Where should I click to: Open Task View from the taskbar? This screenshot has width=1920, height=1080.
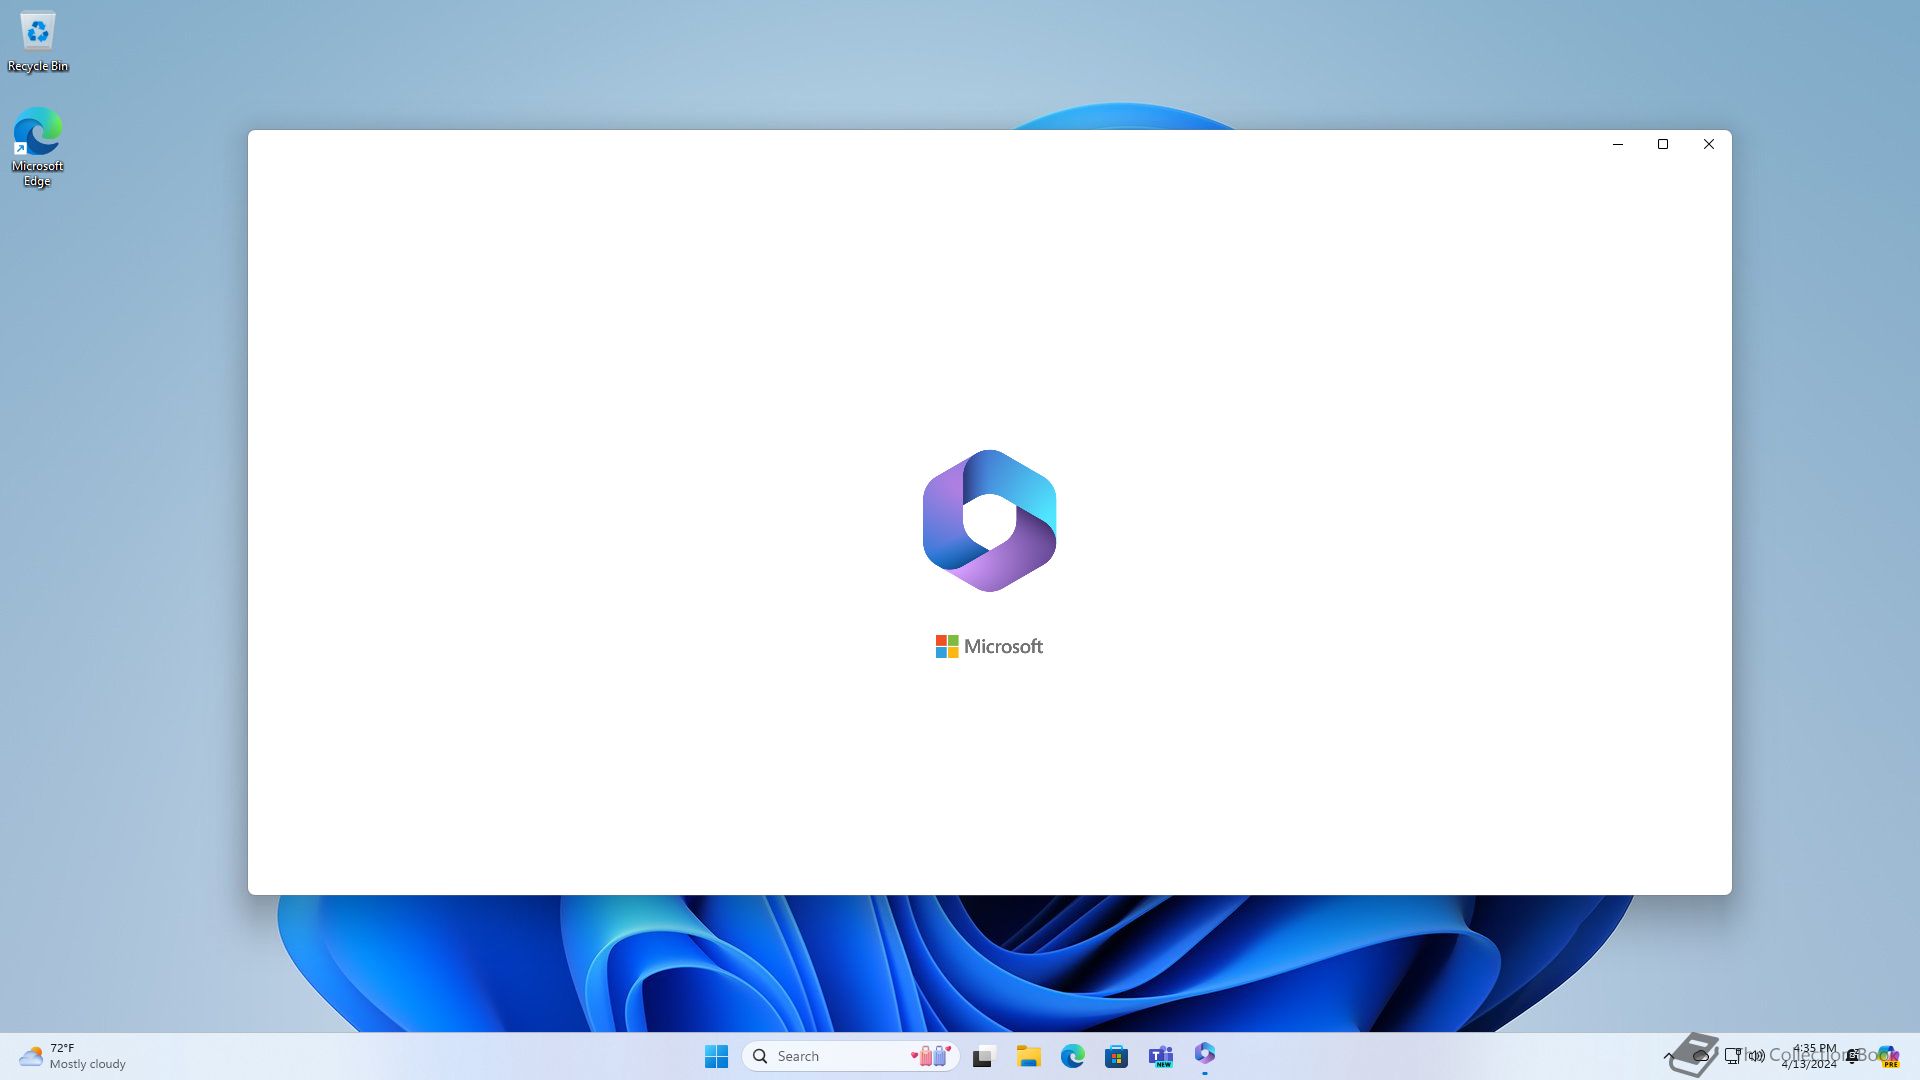984,1056
